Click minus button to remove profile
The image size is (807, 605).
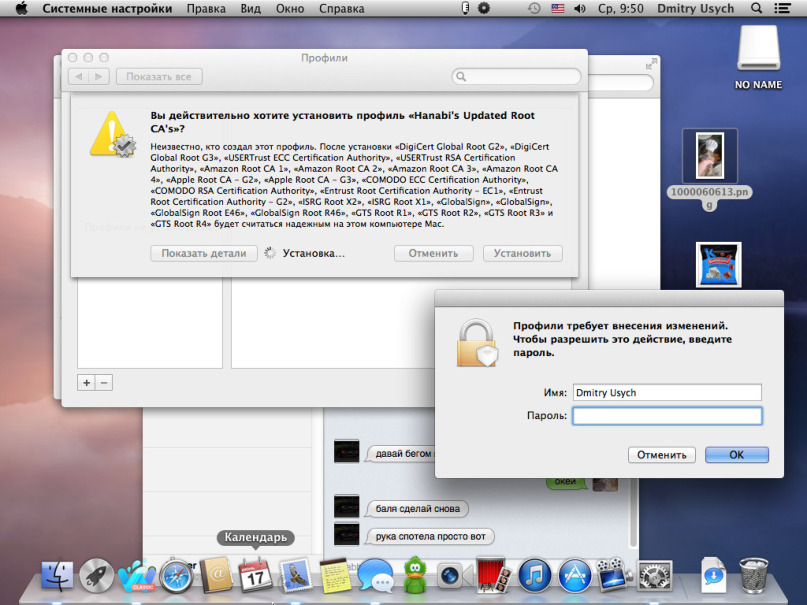[104, 383]
